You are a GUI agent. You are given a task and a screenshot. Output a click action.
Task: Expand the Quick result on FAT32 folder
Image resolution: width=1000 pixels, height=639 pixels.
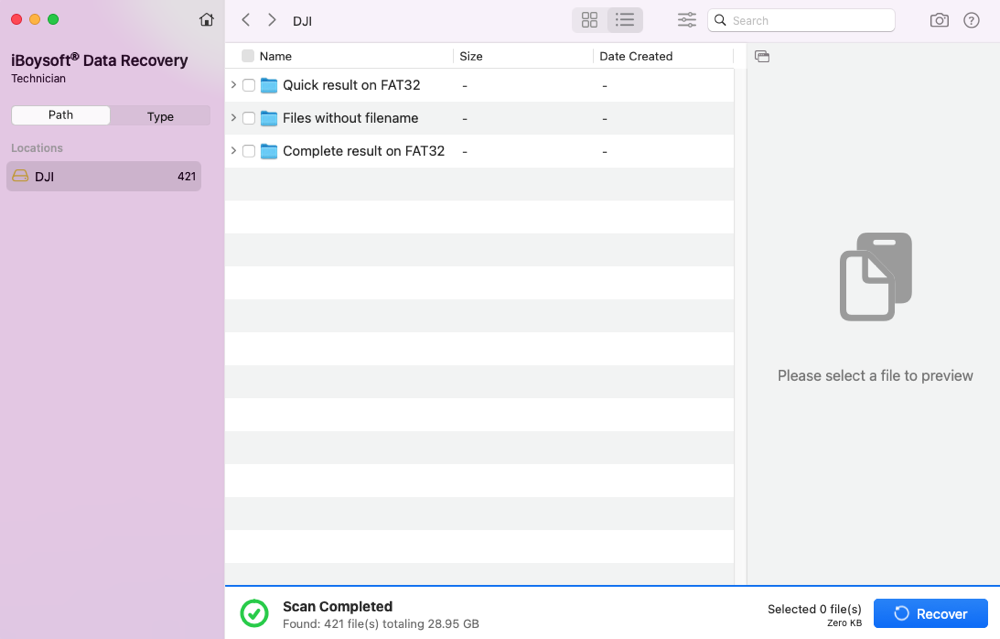point(234,85)
